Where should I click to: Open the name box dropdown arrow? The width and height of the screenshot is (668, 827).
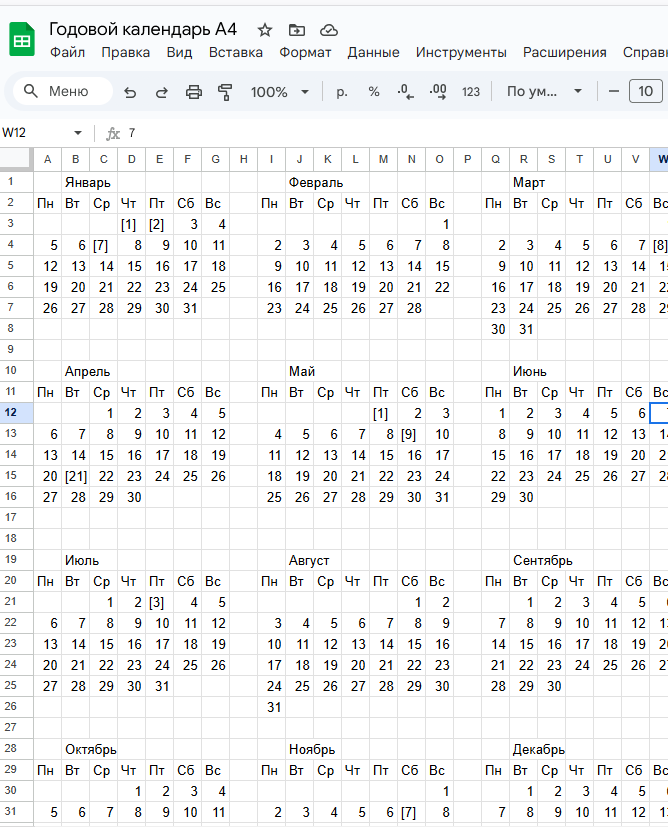[x=78, y=133]
